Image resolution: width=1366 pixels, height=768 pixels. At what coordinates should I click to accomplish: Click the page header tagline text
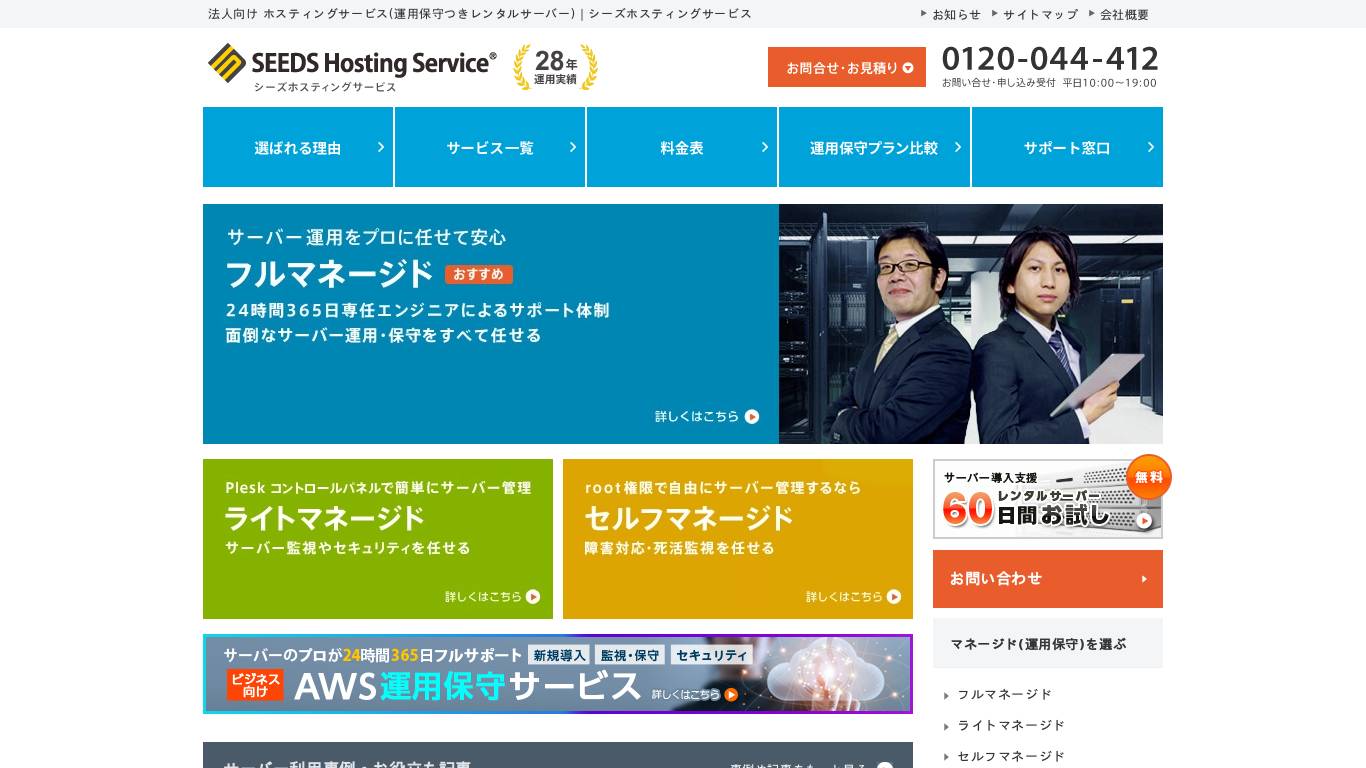(480, 14)
